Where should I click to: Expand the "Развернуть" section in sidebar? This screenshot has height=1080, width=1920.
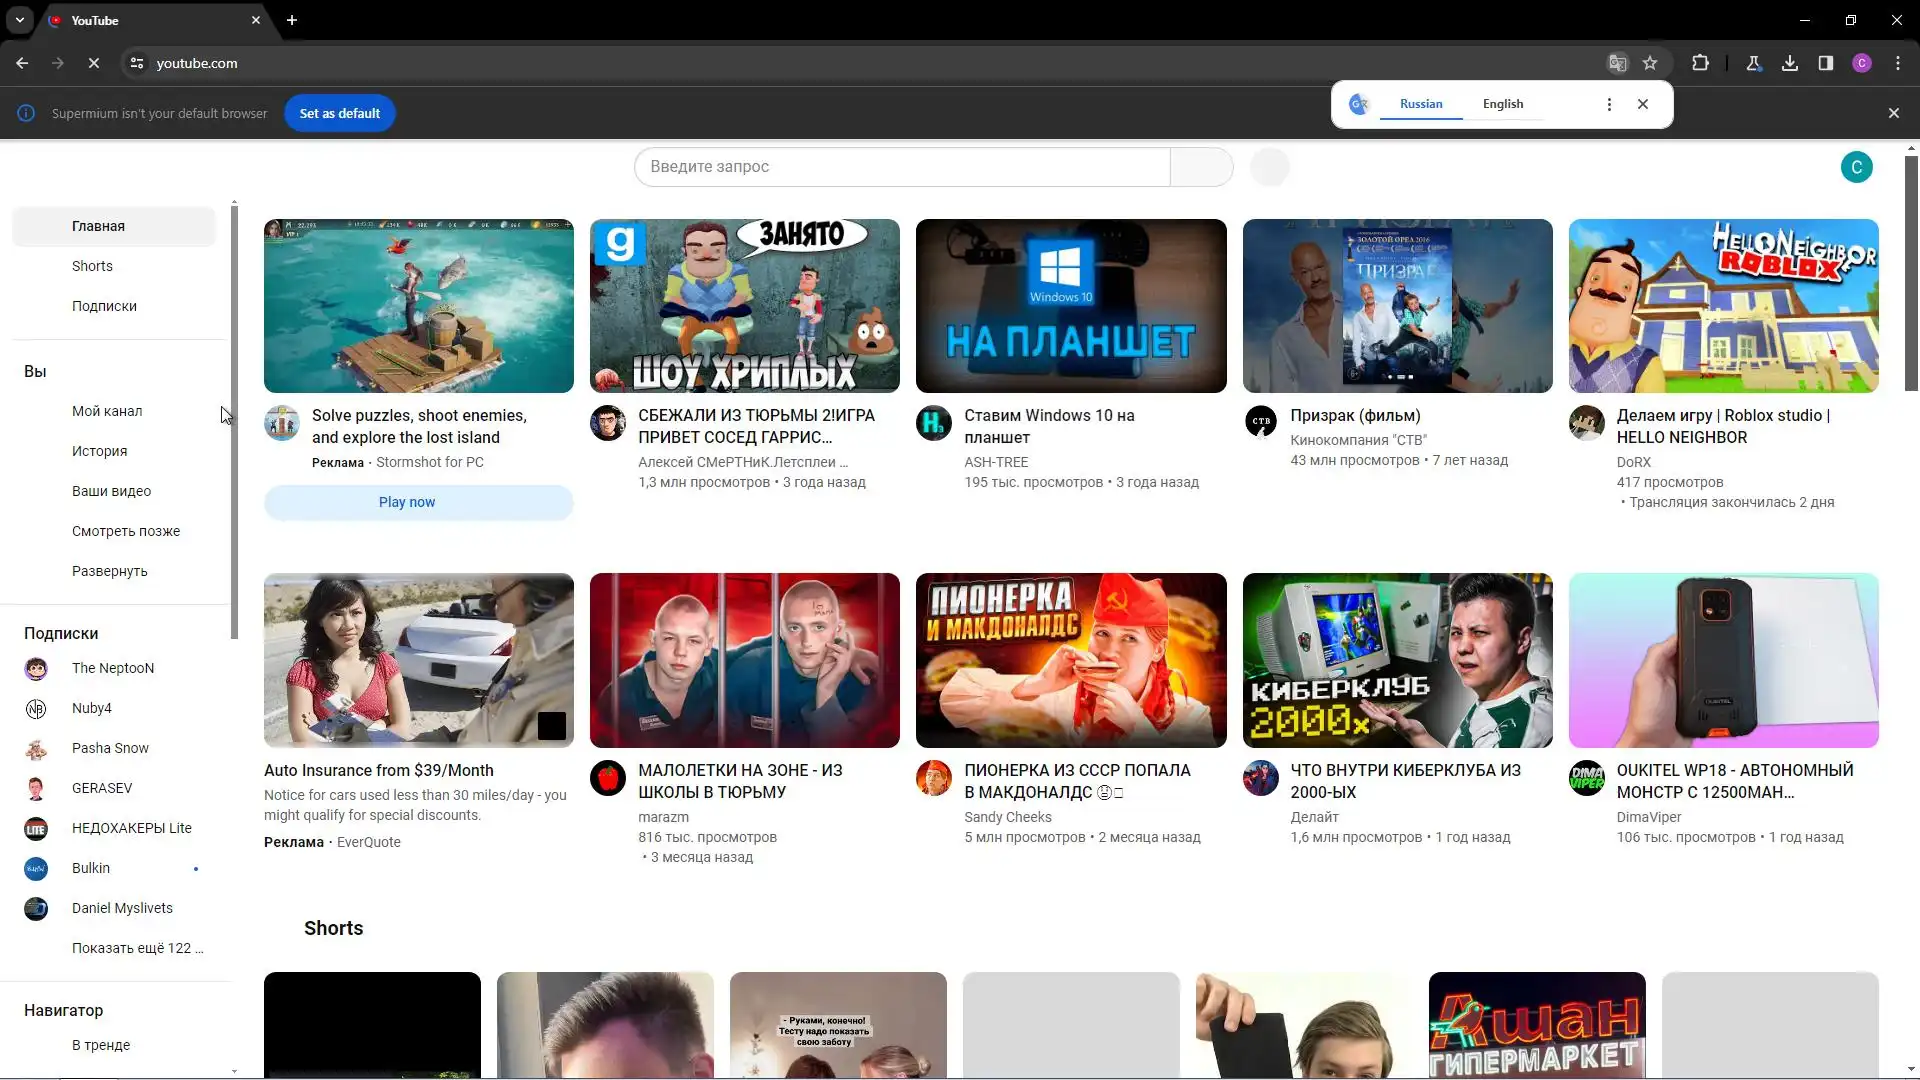(110, 571)
